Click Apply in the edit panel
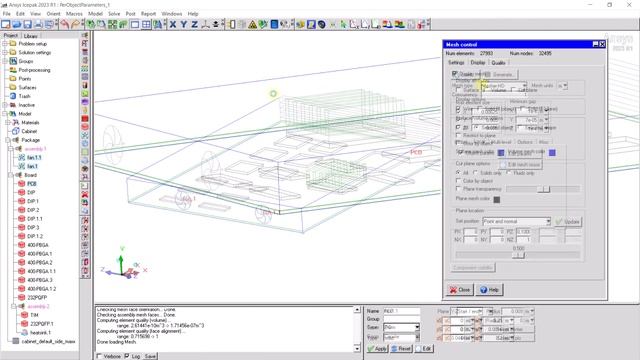The height and width of the screenshot is (360, 640). (x=377, y=349)
